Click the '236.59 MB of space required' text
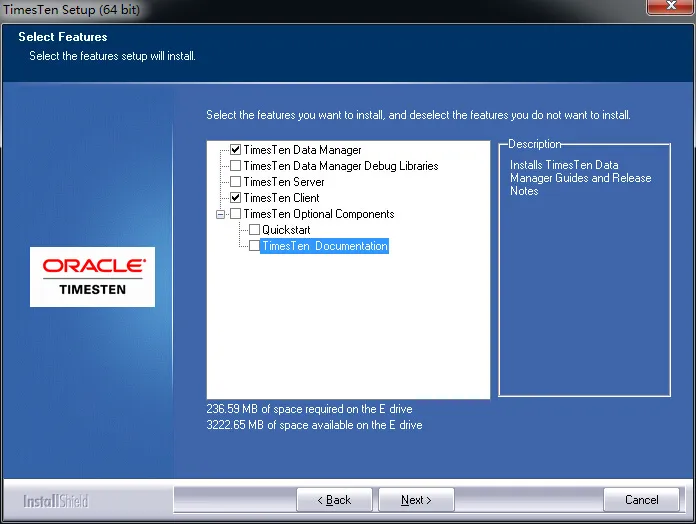This screenshot has width=696, height=524. tap(309, 409)
